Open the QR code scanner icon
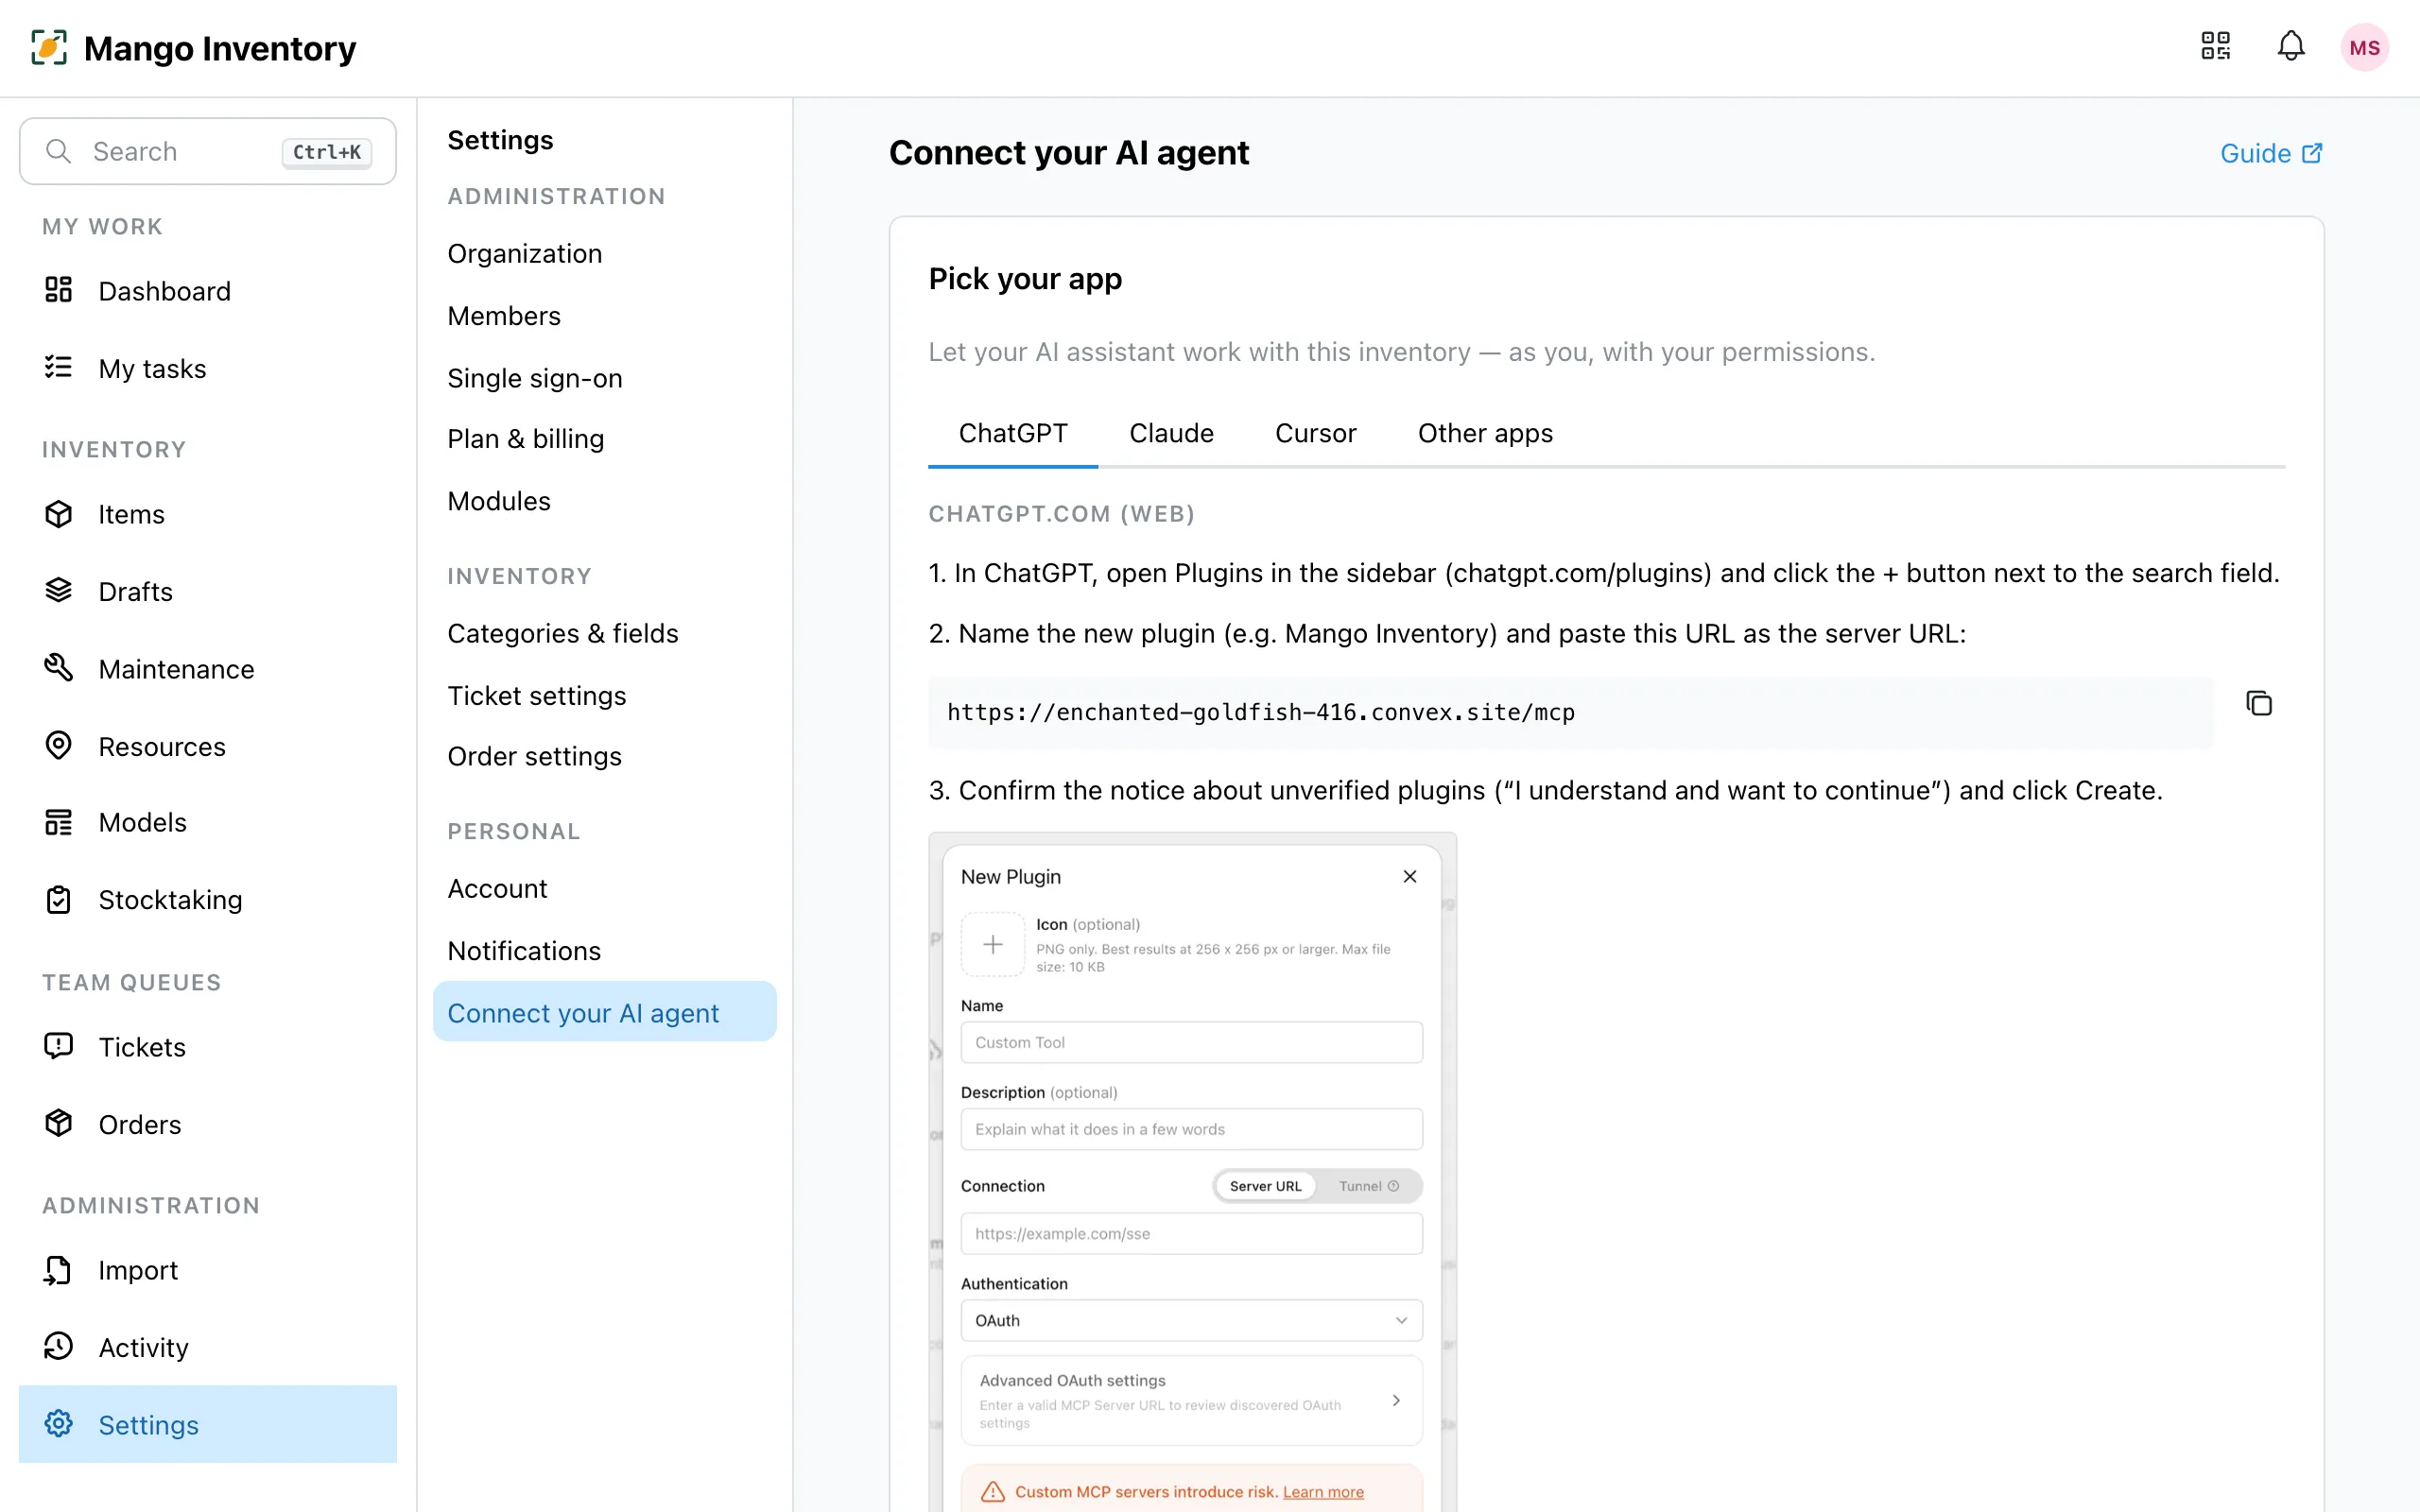 2215,46
